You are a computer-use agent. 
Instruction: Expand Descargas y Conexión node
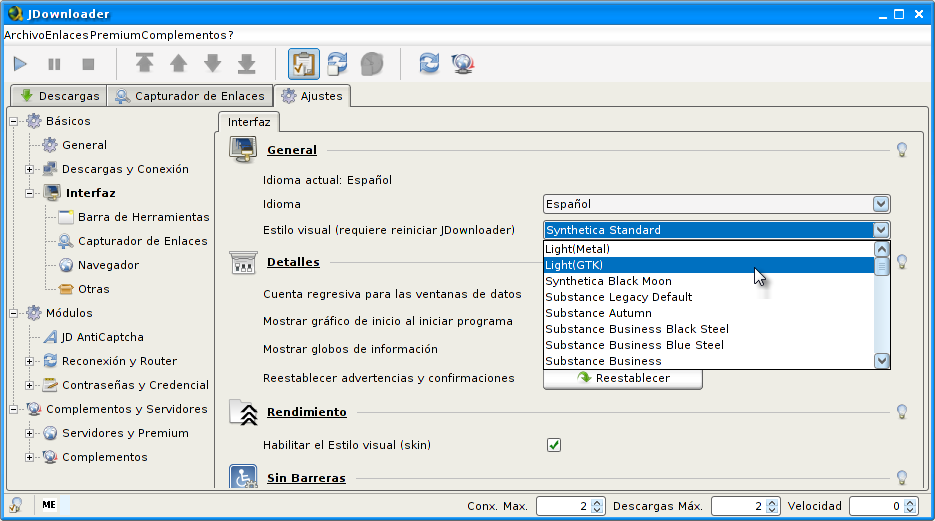click(x=29, y=169)
